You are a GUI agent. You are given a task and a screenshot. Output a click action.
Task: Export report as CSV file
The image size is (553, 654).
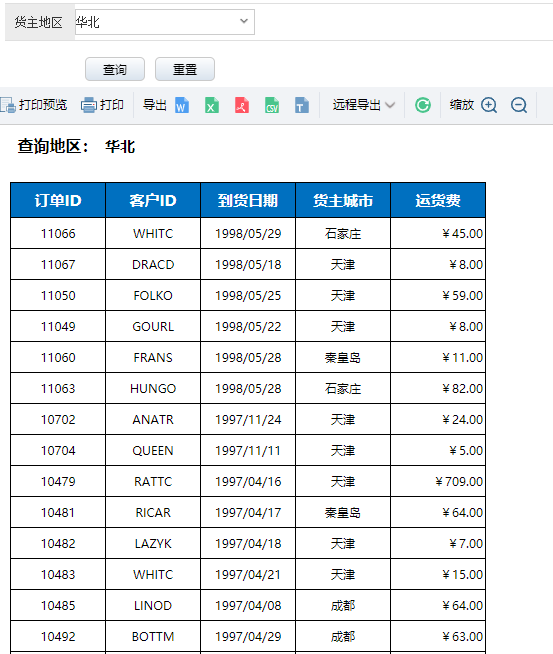(x=272, y=105)
